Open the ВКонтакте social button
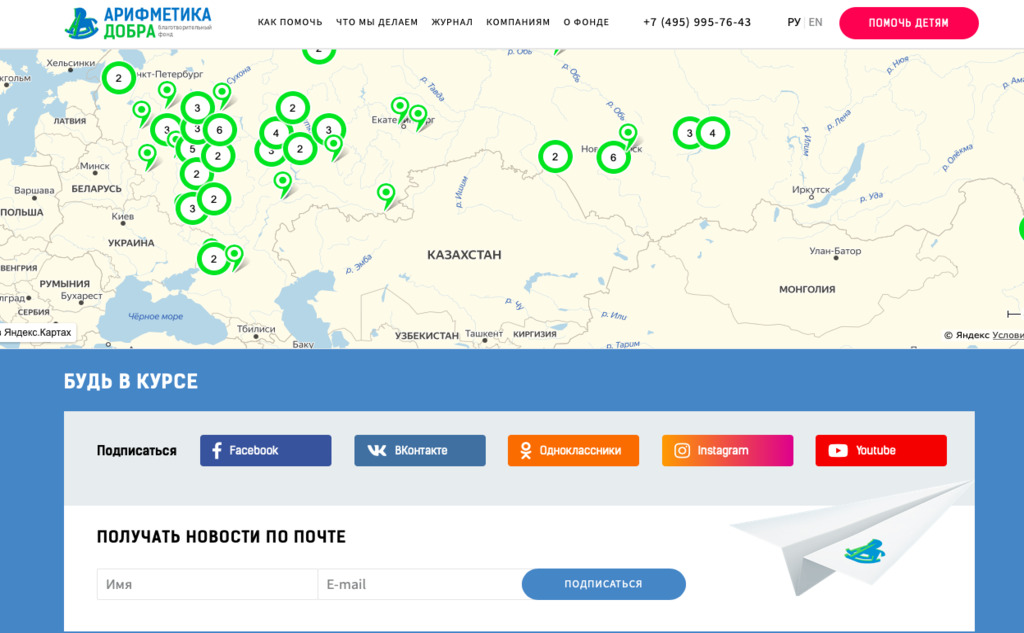This screenshot has height=633, width=1024. click(419, 450)
